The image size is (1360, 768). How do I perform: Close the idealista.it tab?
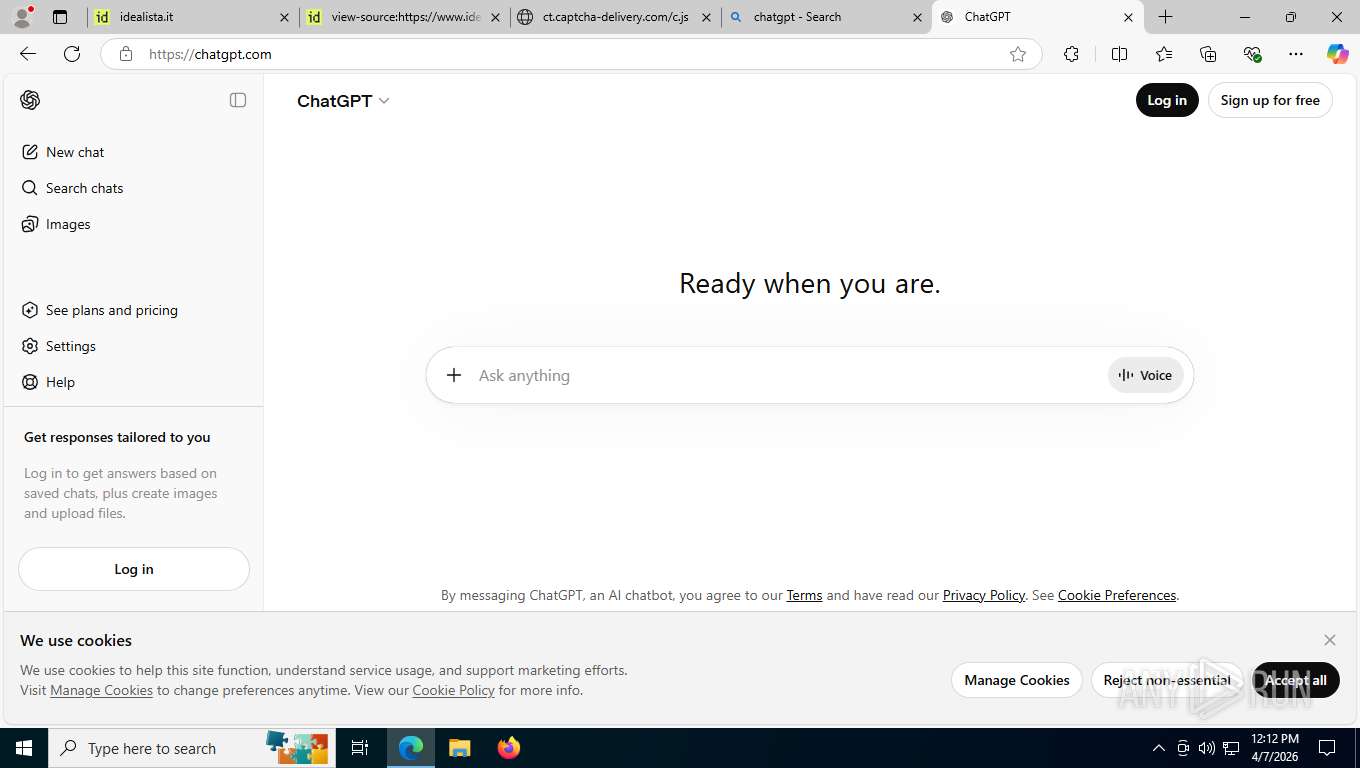pyautogui.click(x=284, y=17)
